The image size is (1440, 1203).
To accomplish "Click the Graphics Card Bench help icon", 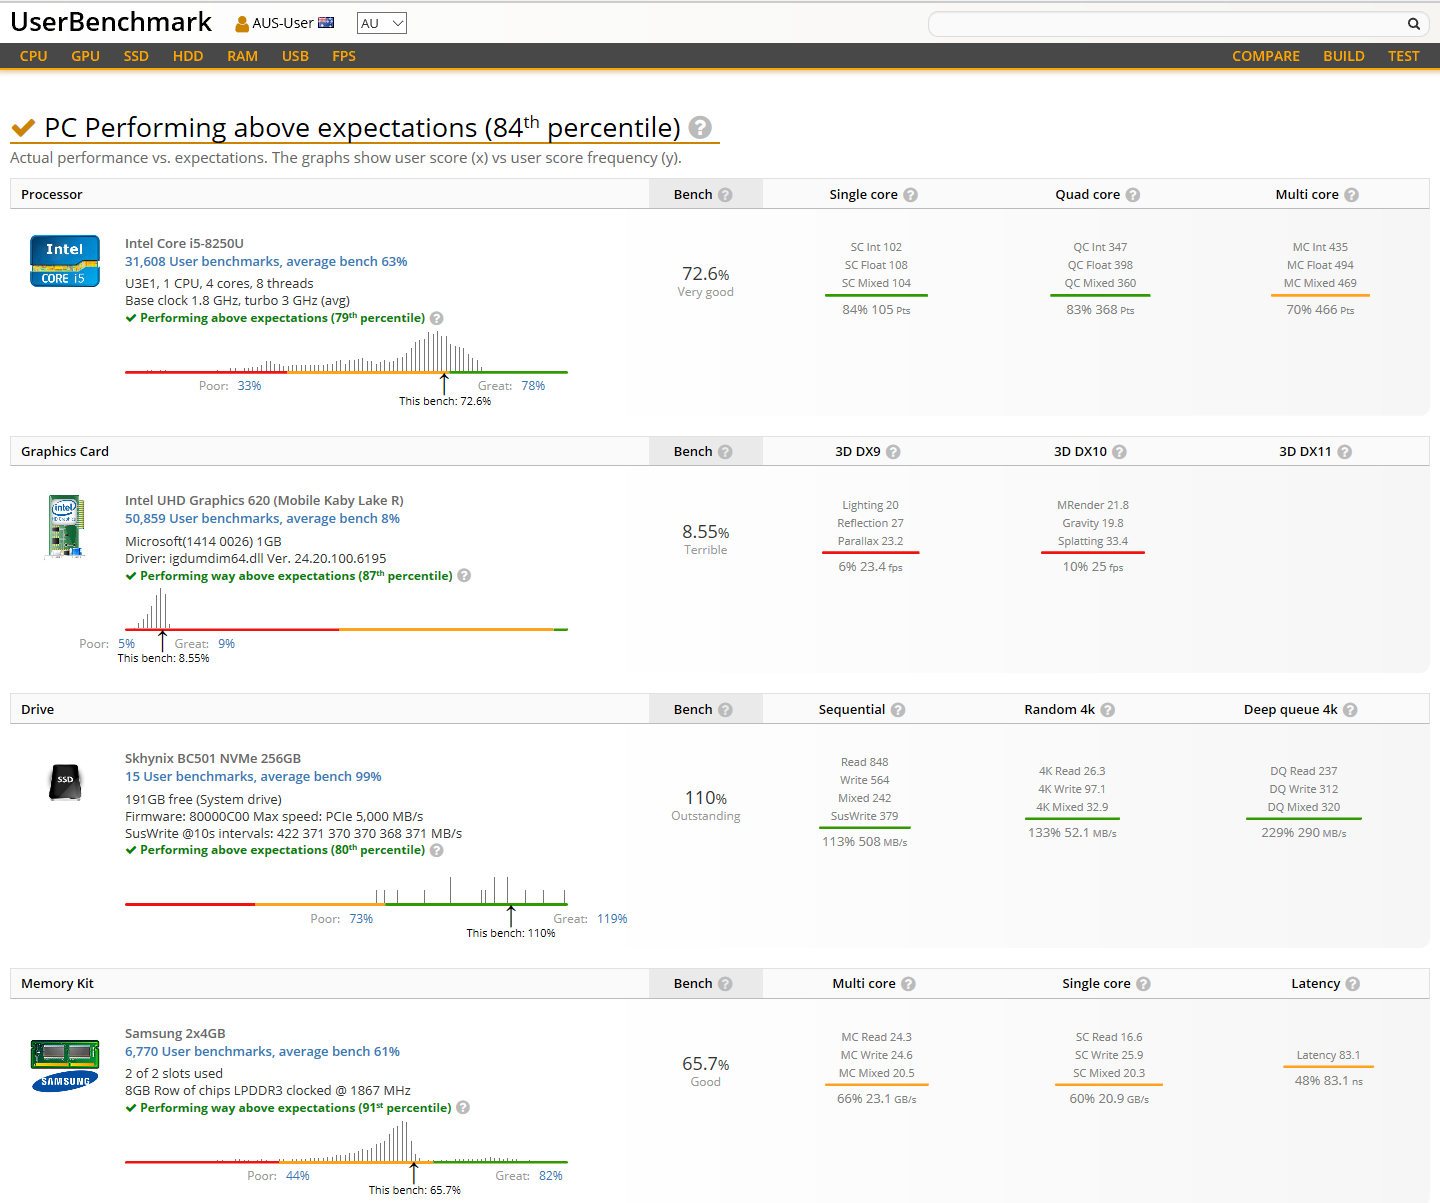I will 725,452.
